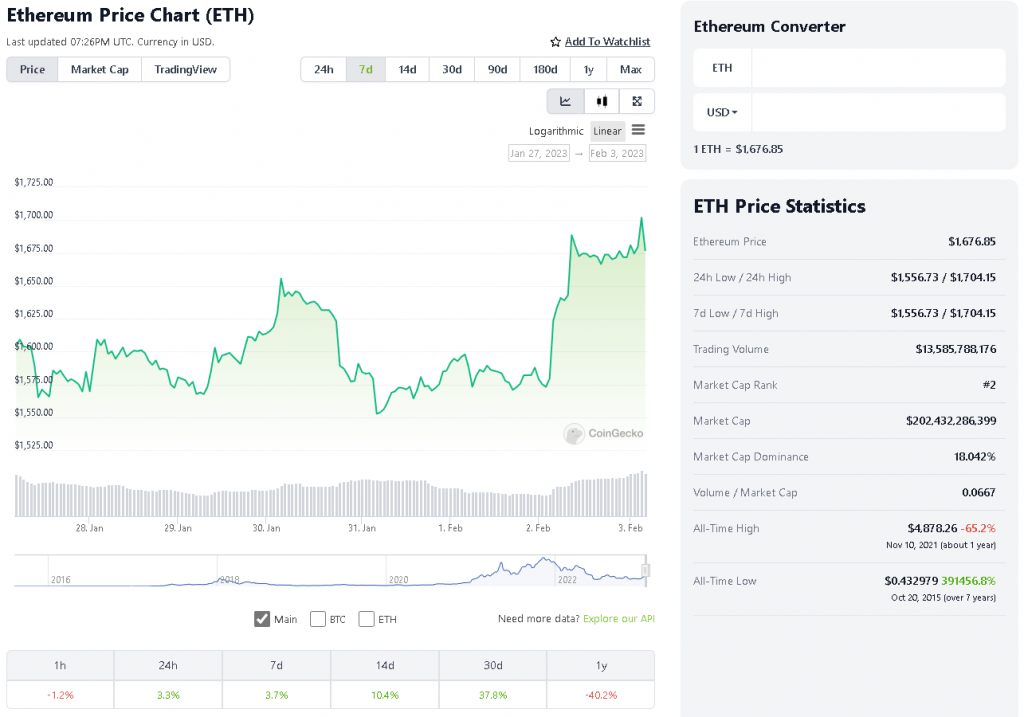Click the ETH amount input field

tap(877, 68)
